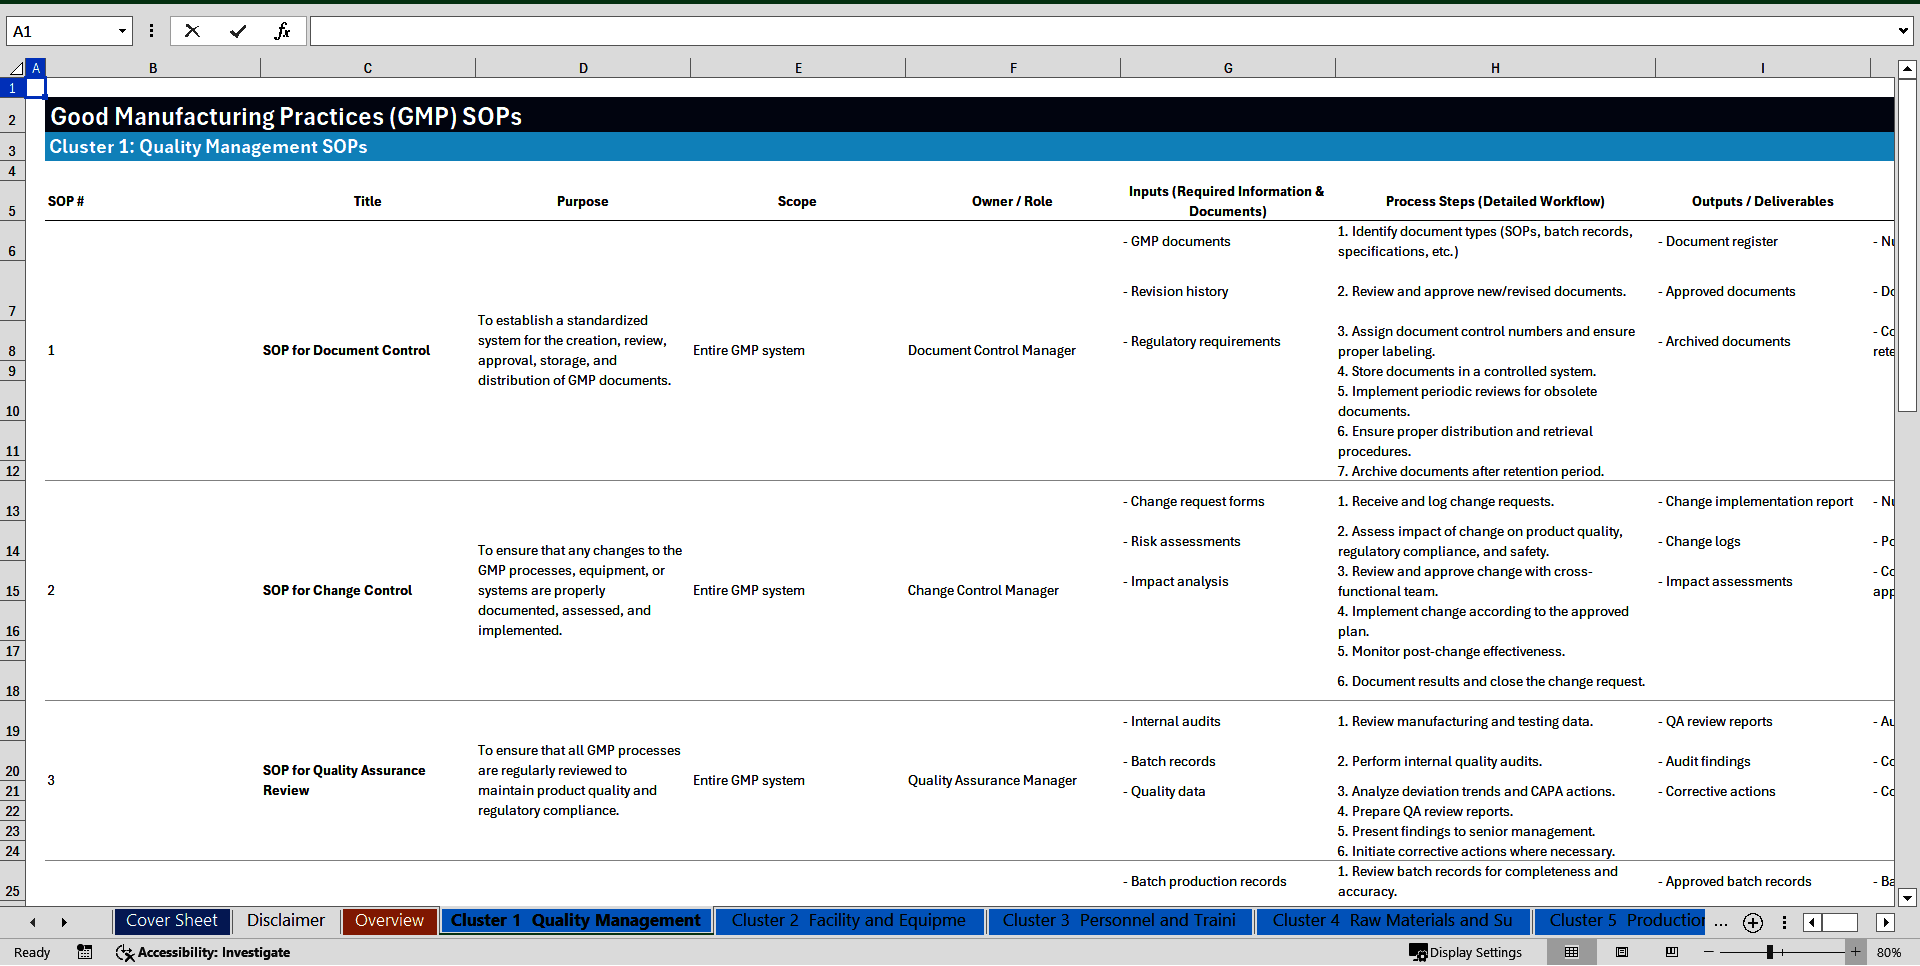Image resolution: width=1920 pixels, height=966 pixels.
Task: Click the New Sheet (+) icon
Action: coord(1752,922)
